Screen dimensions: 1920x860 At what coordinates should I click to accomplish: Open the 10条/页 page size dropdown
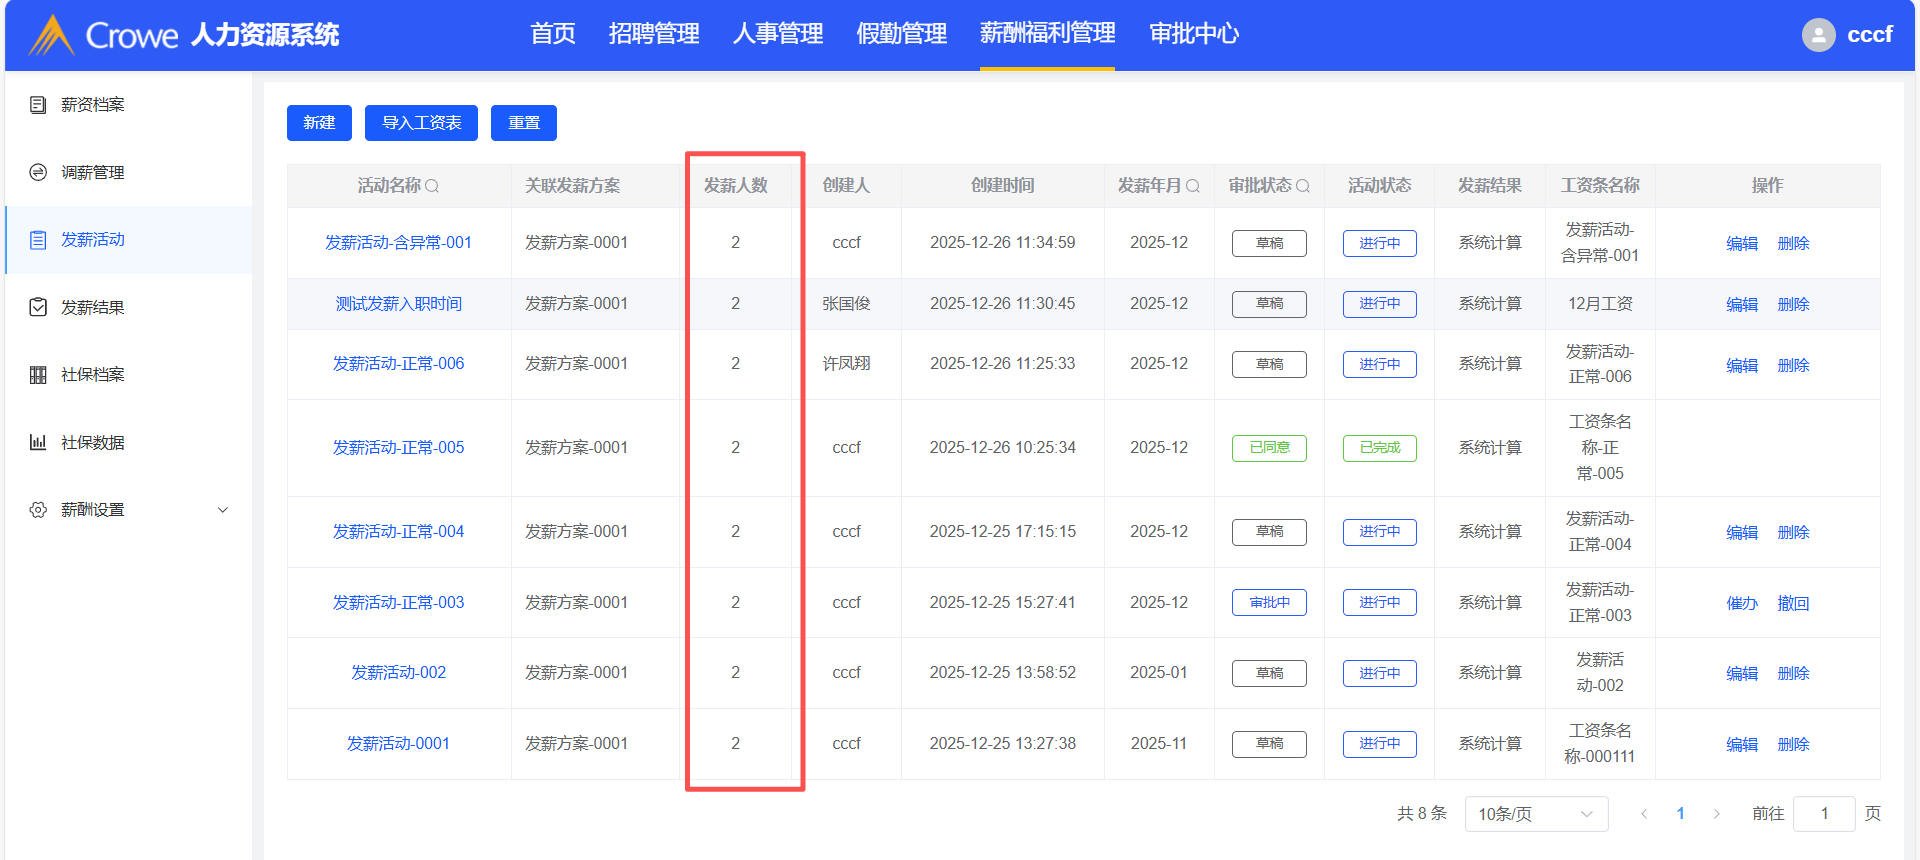[1535, 814]
